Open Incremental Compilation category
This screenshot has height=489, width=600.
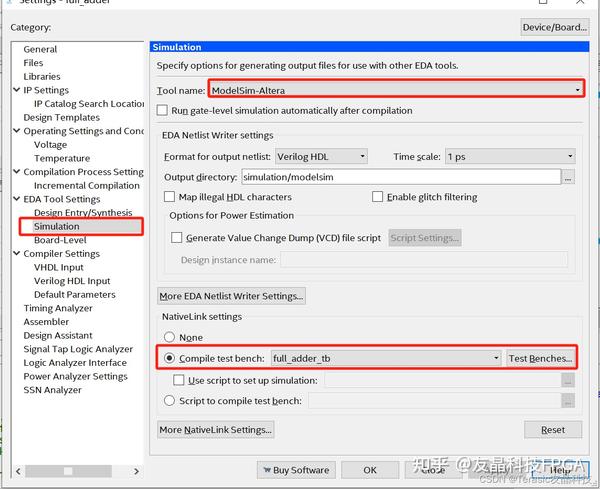click(87, 186)
